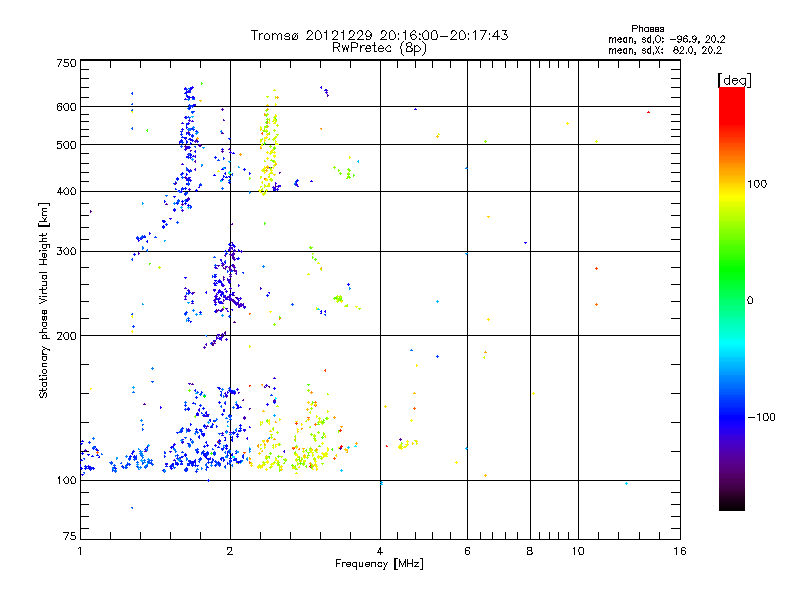The image size is (800, 600).
Task: Click the x-axis tick label '4'
Action: 380,551
